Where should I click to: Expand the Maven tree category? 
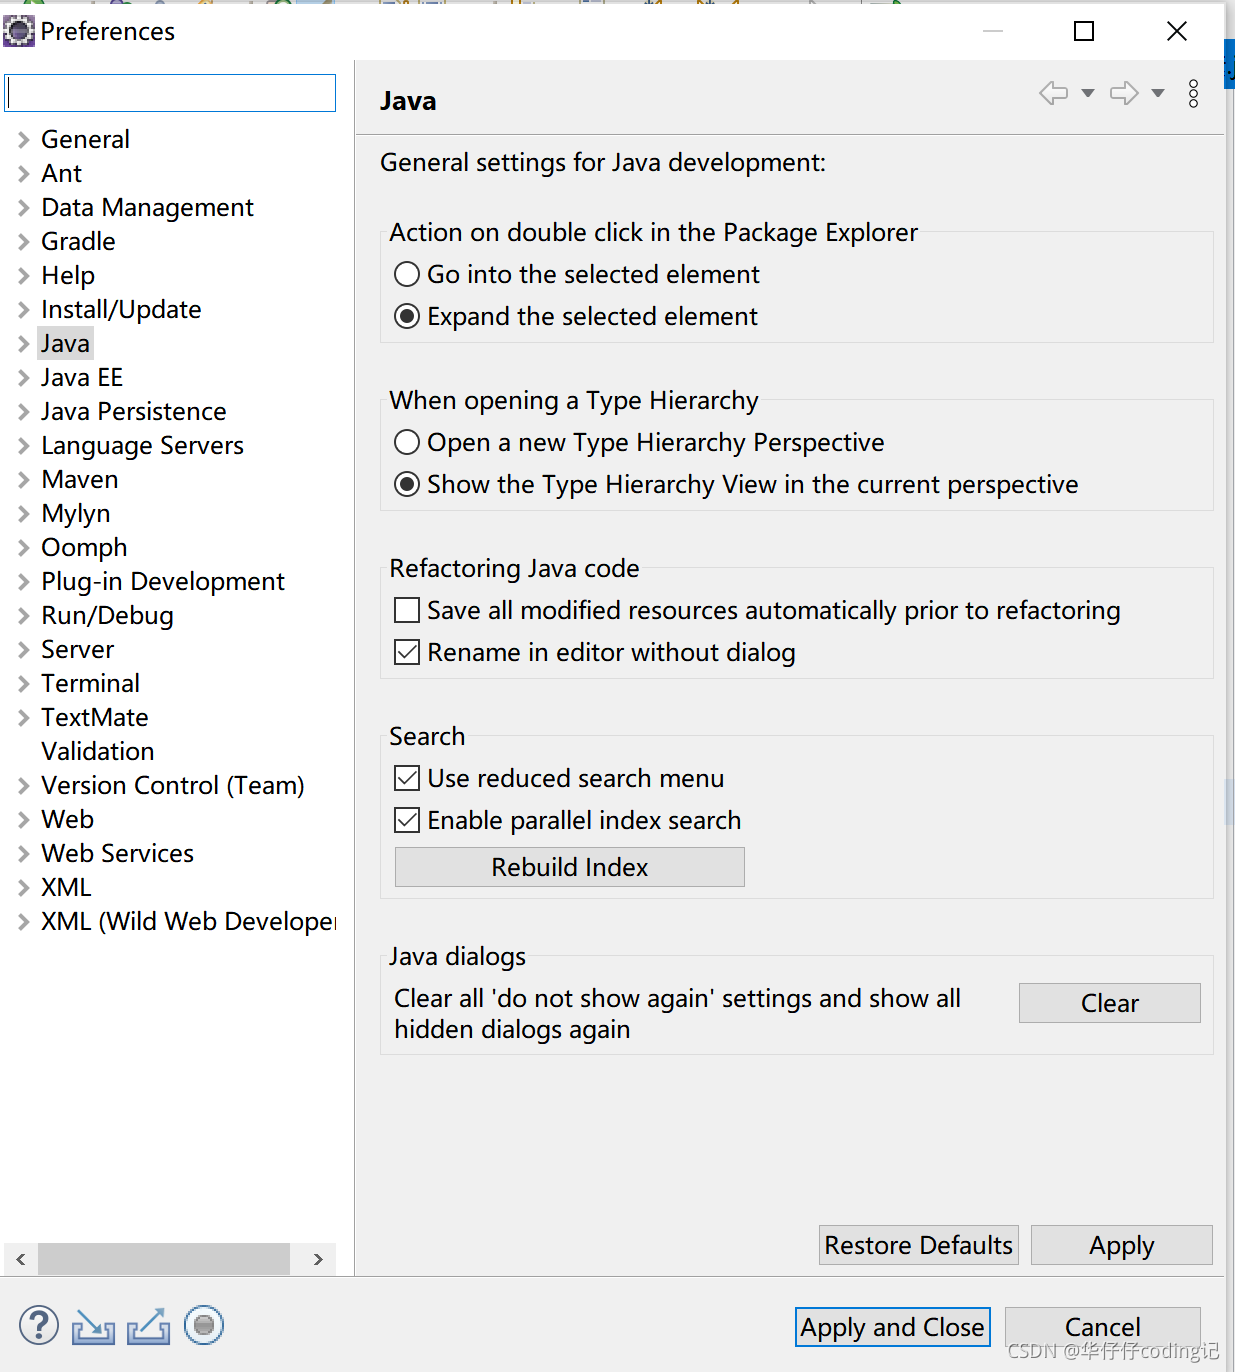(x=23, y=479)
